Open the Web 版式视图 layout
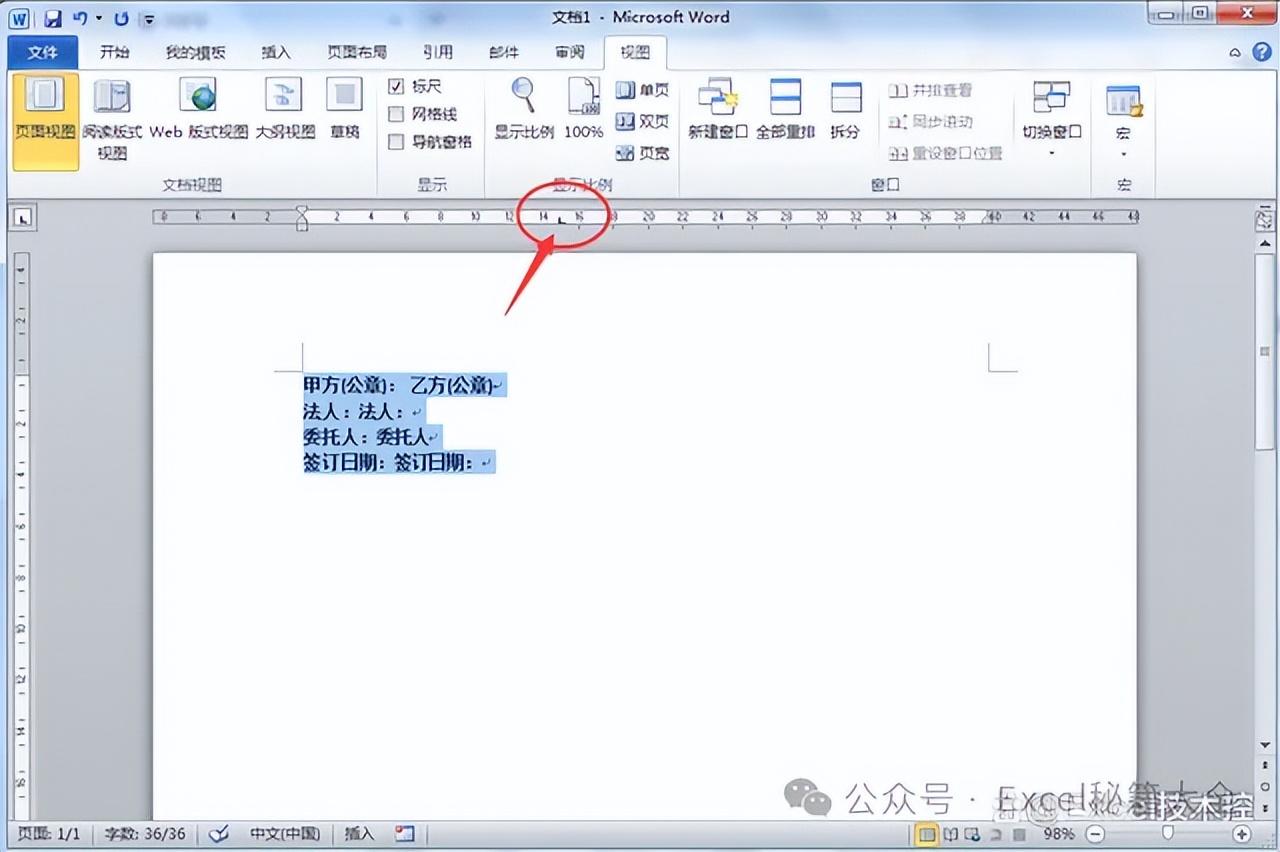Viewport: 1280px width, 852px height. point(199,110)
